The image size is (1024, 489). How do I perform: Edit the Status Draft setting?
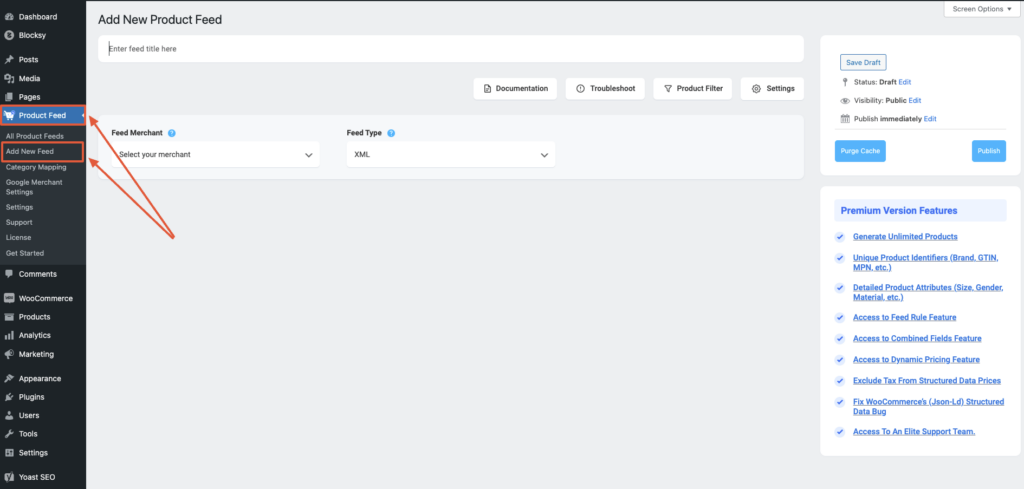(x=904, y=82)
